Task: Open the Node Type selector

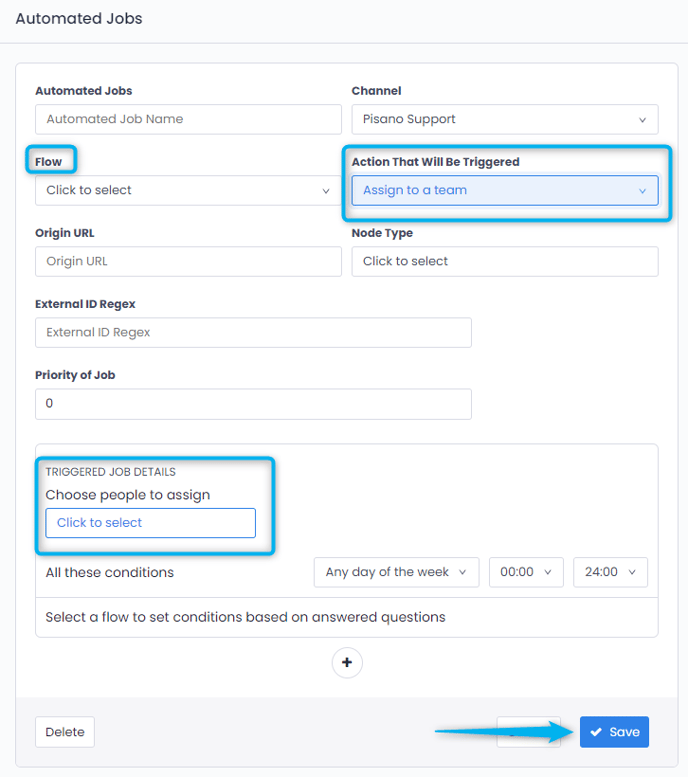Action: click(x=504, y=261)
